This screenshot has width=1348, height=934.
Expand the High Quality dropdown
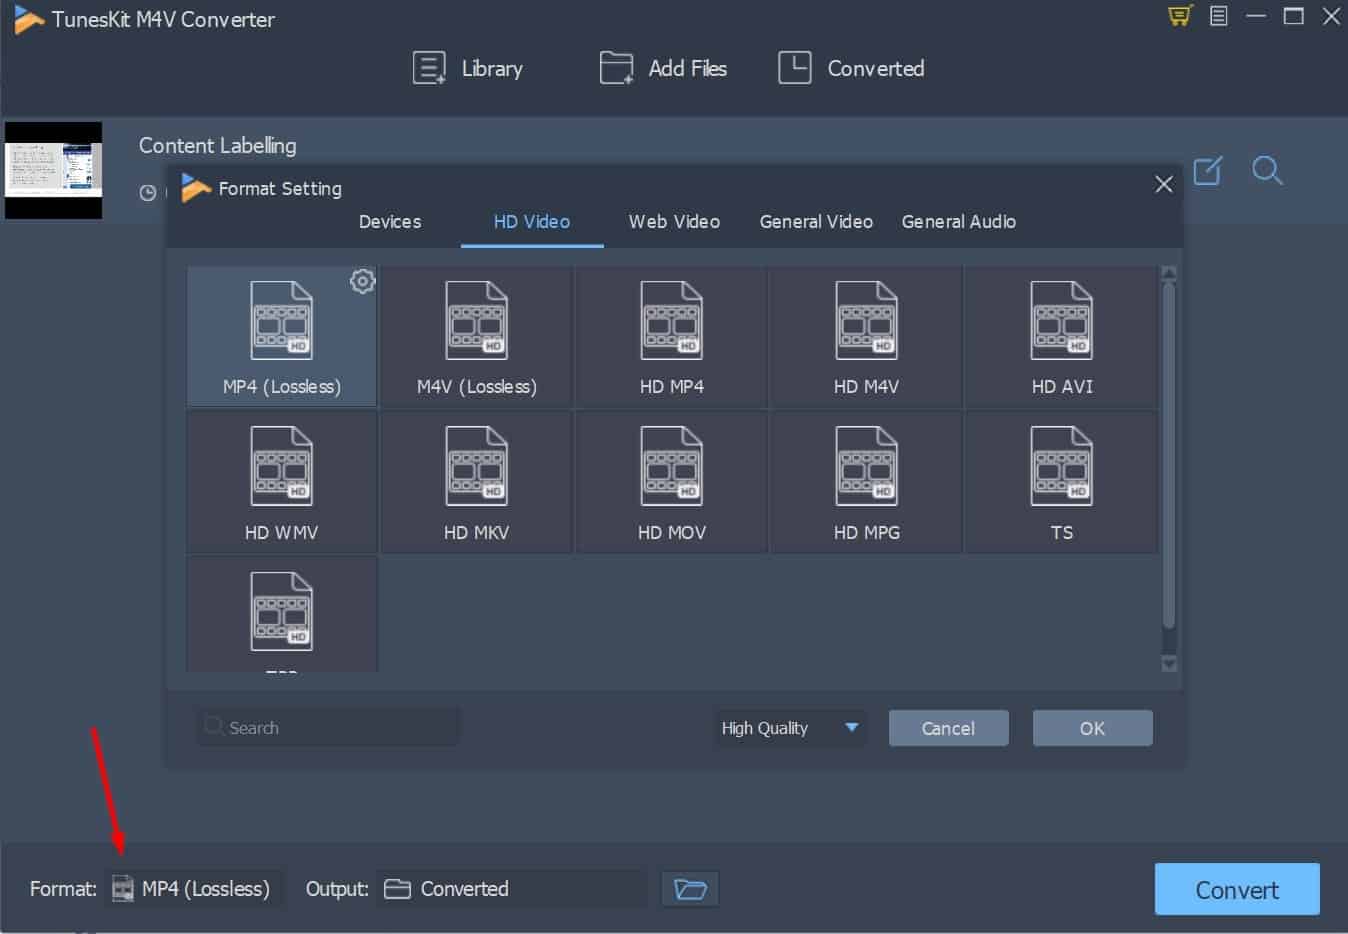tap(789, 728)
